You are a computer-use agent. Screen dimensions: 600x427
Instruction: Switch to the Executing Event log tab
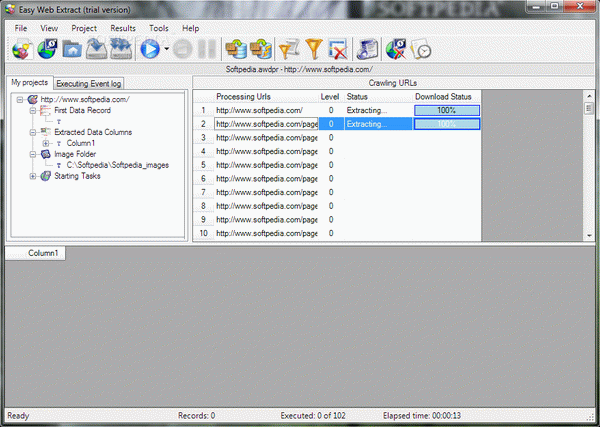pyautogui.click(x=89, y=83)
